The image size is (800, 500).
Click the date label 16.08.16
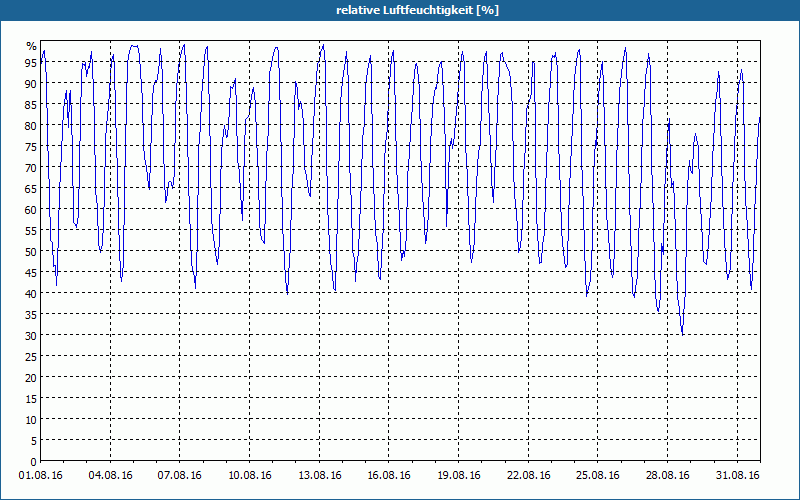pyautogui.click(x=389, y=476)
